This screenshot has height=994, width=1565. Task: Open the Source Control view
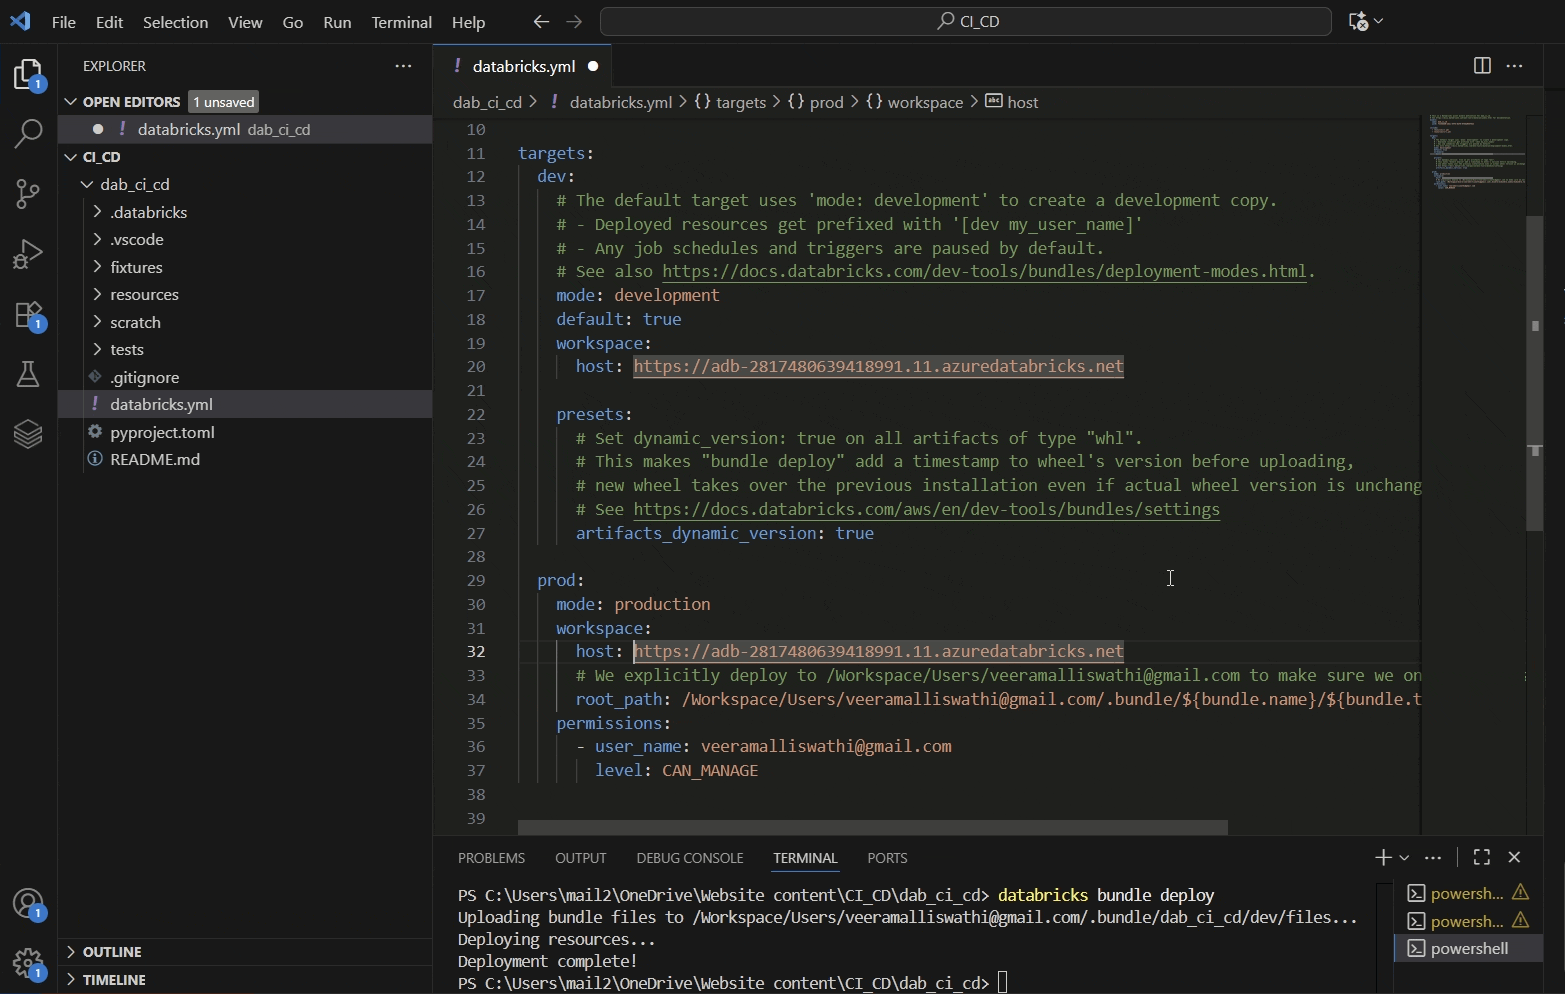(x=28, y=194)
